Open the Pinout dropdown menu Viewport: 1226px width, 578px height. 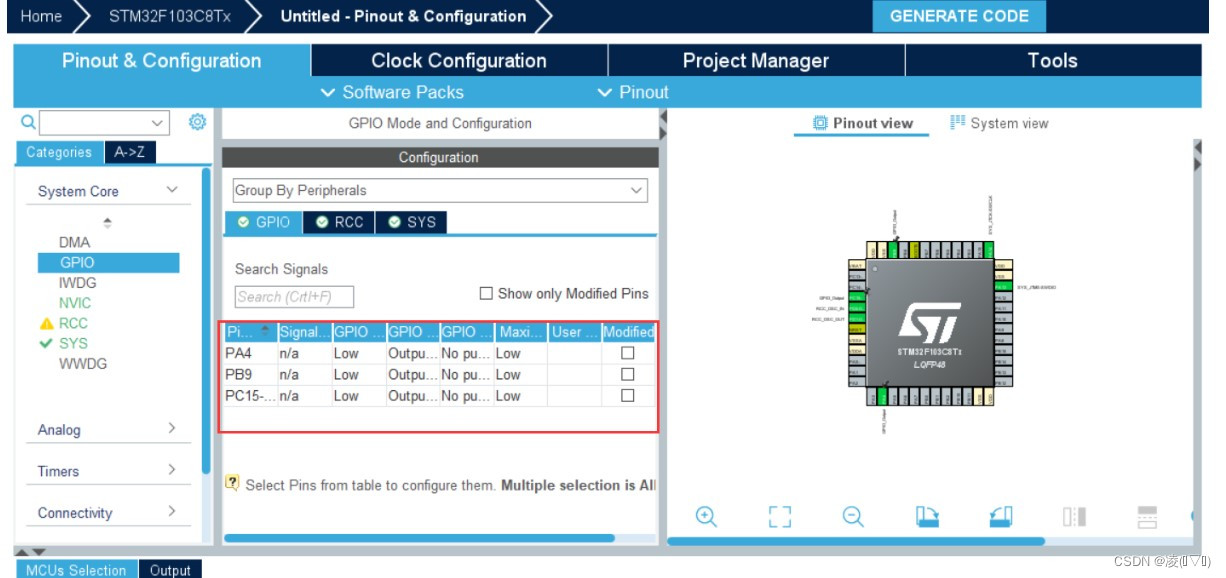click(x=633, y=92)
